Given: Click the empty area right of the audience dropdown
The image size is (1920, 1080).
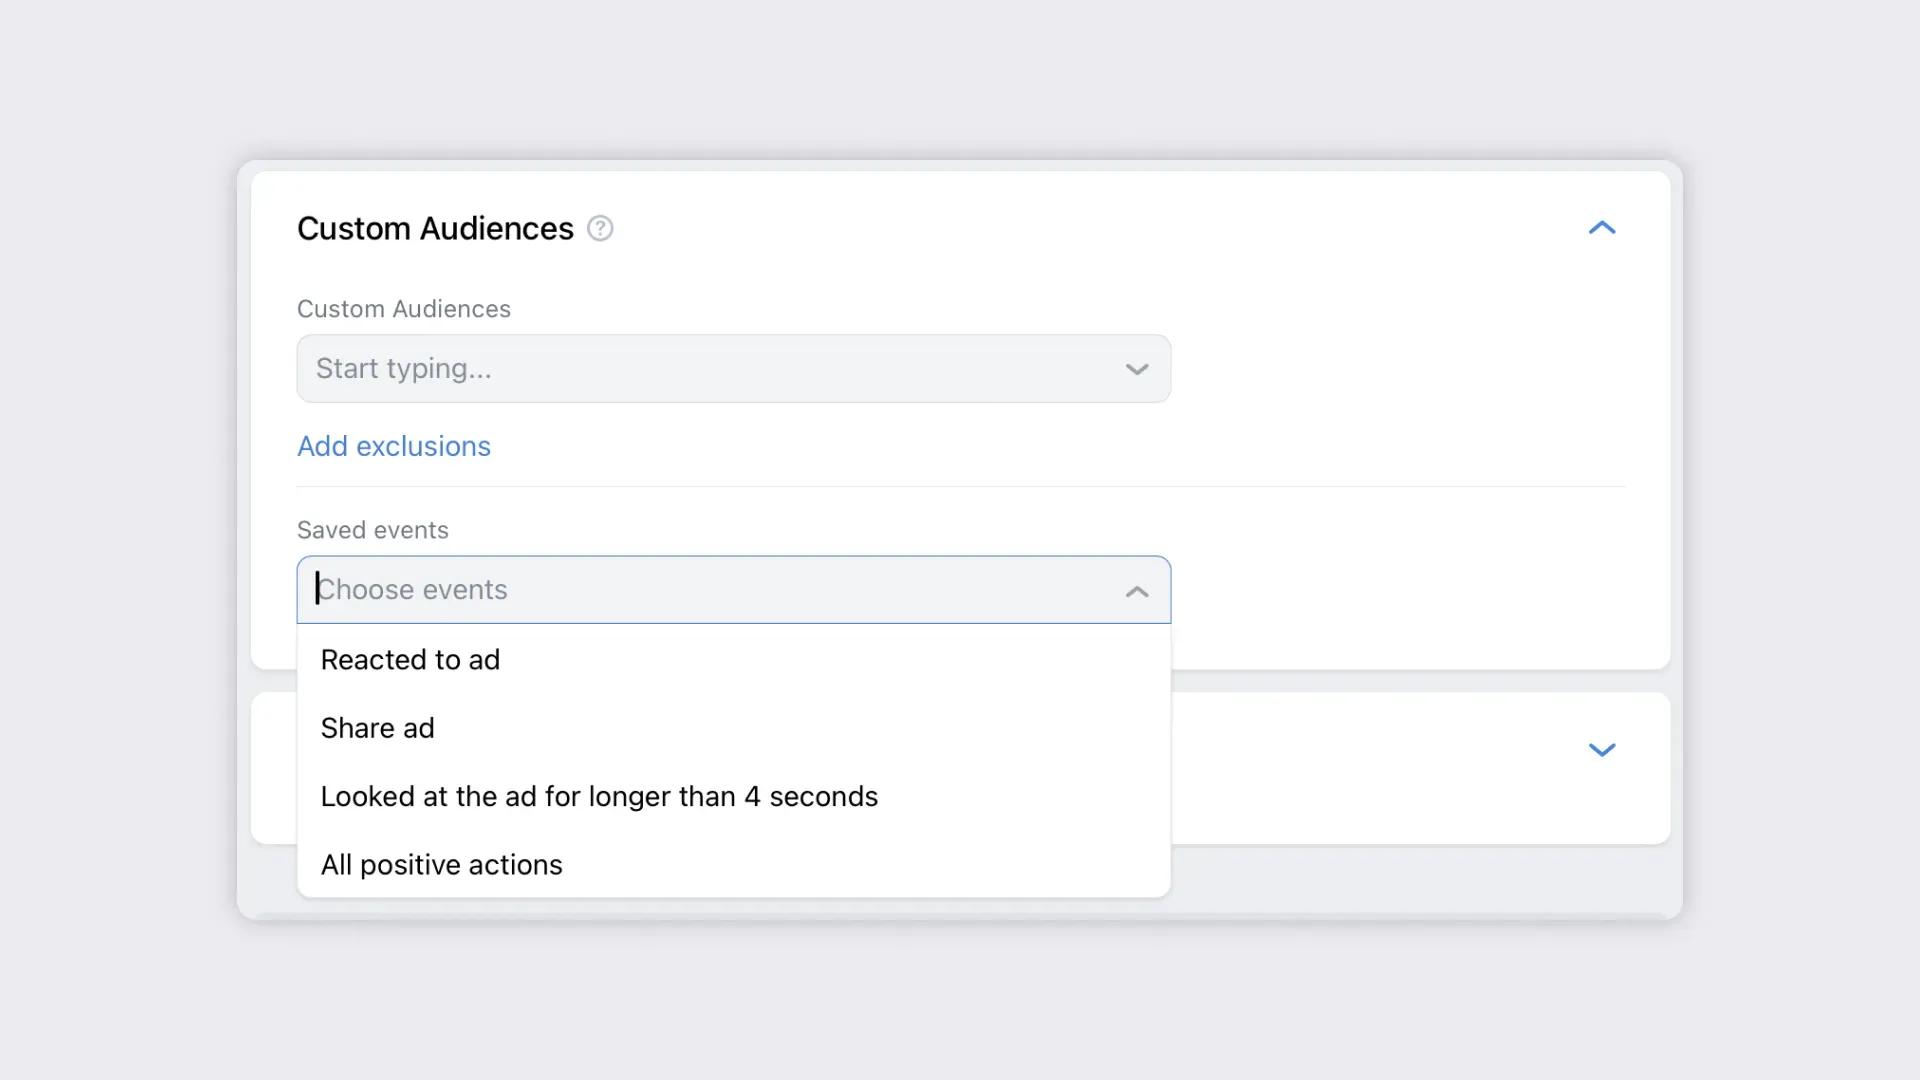Looking at the screenshot, I should (x=1400, y=369).
